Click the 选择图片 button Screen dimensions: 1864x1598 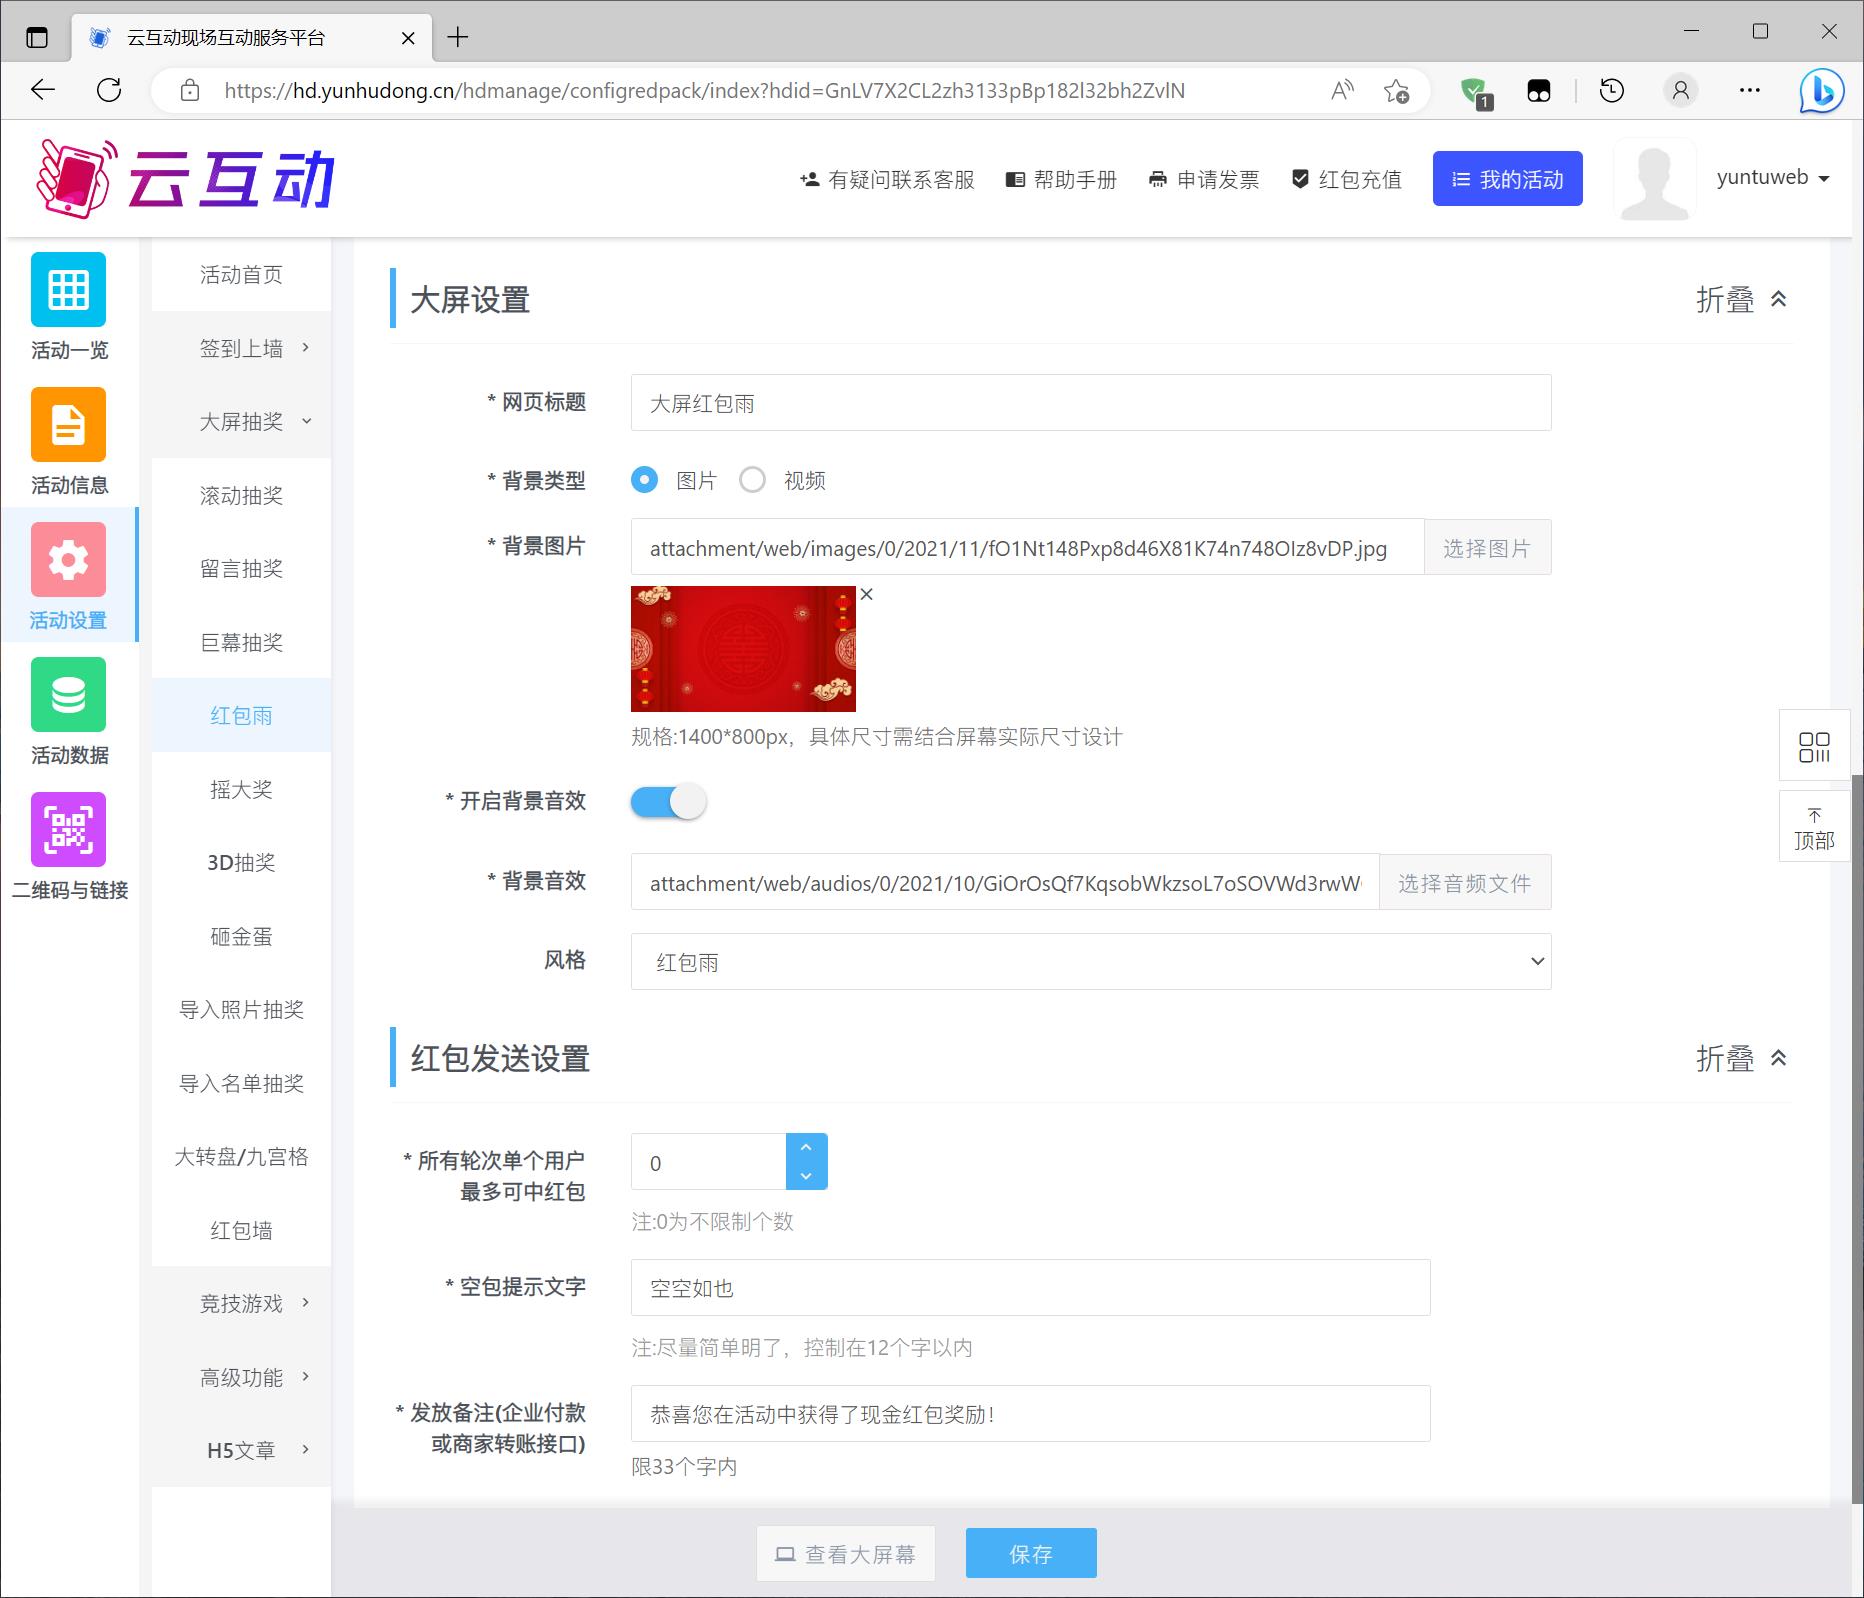coord(1486,548)
